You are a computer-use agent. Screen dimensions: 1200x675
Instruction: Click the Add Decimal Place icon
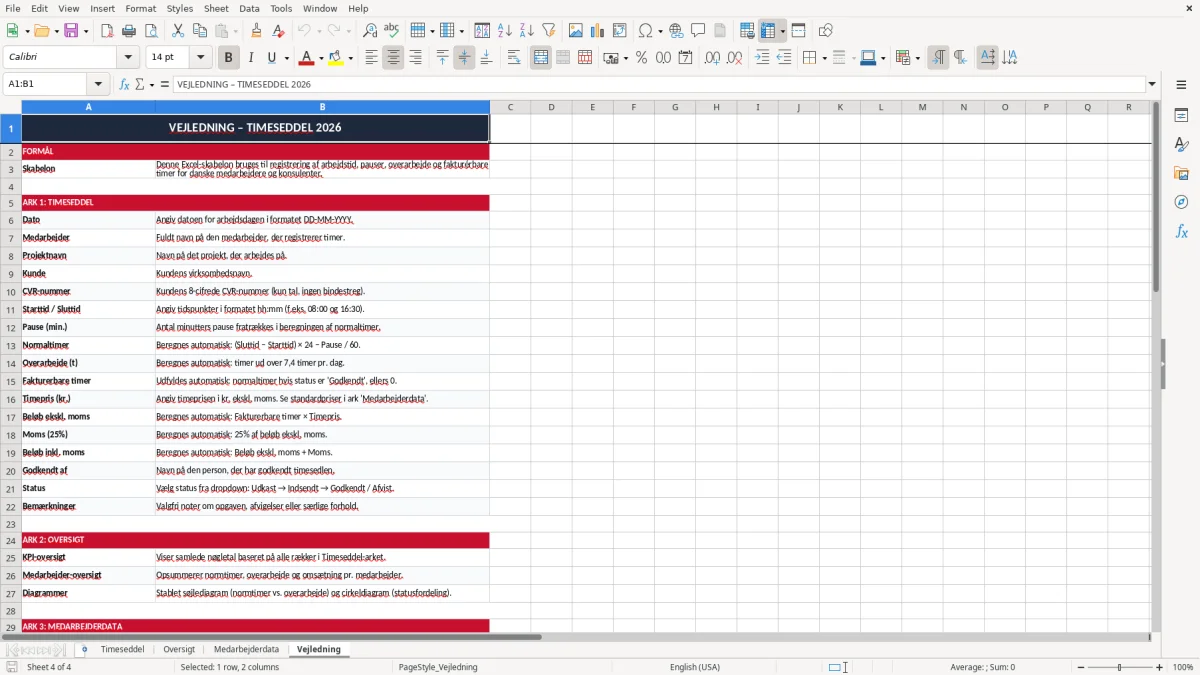pos(712,58)
